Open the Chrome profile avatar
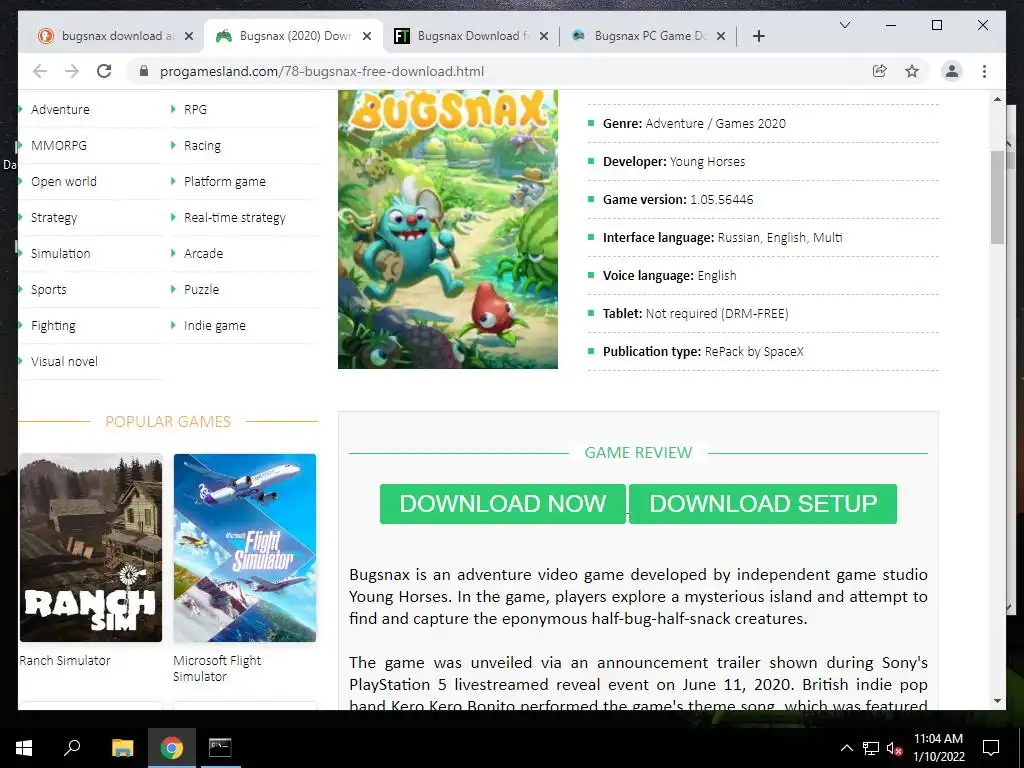The image size is (1024, 768). click(x=952, y=71)
